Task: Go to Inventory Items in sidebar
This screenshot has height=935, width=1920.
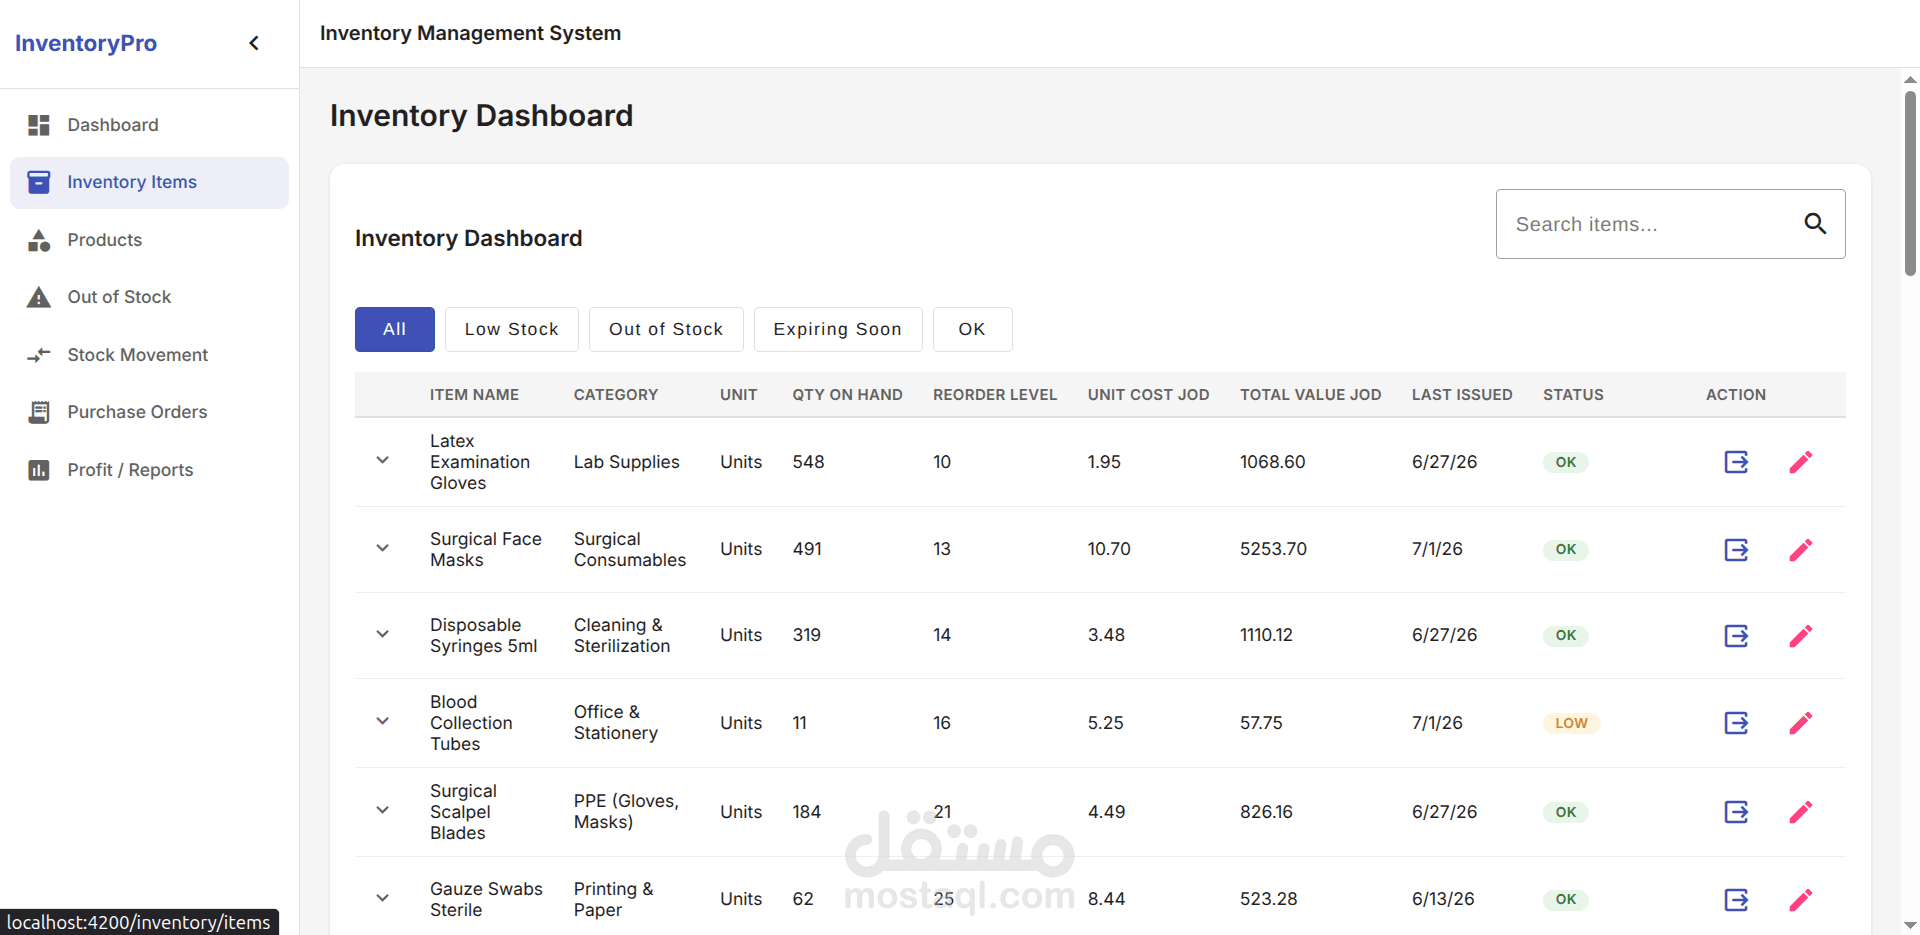Action: (x=149, y=182)
